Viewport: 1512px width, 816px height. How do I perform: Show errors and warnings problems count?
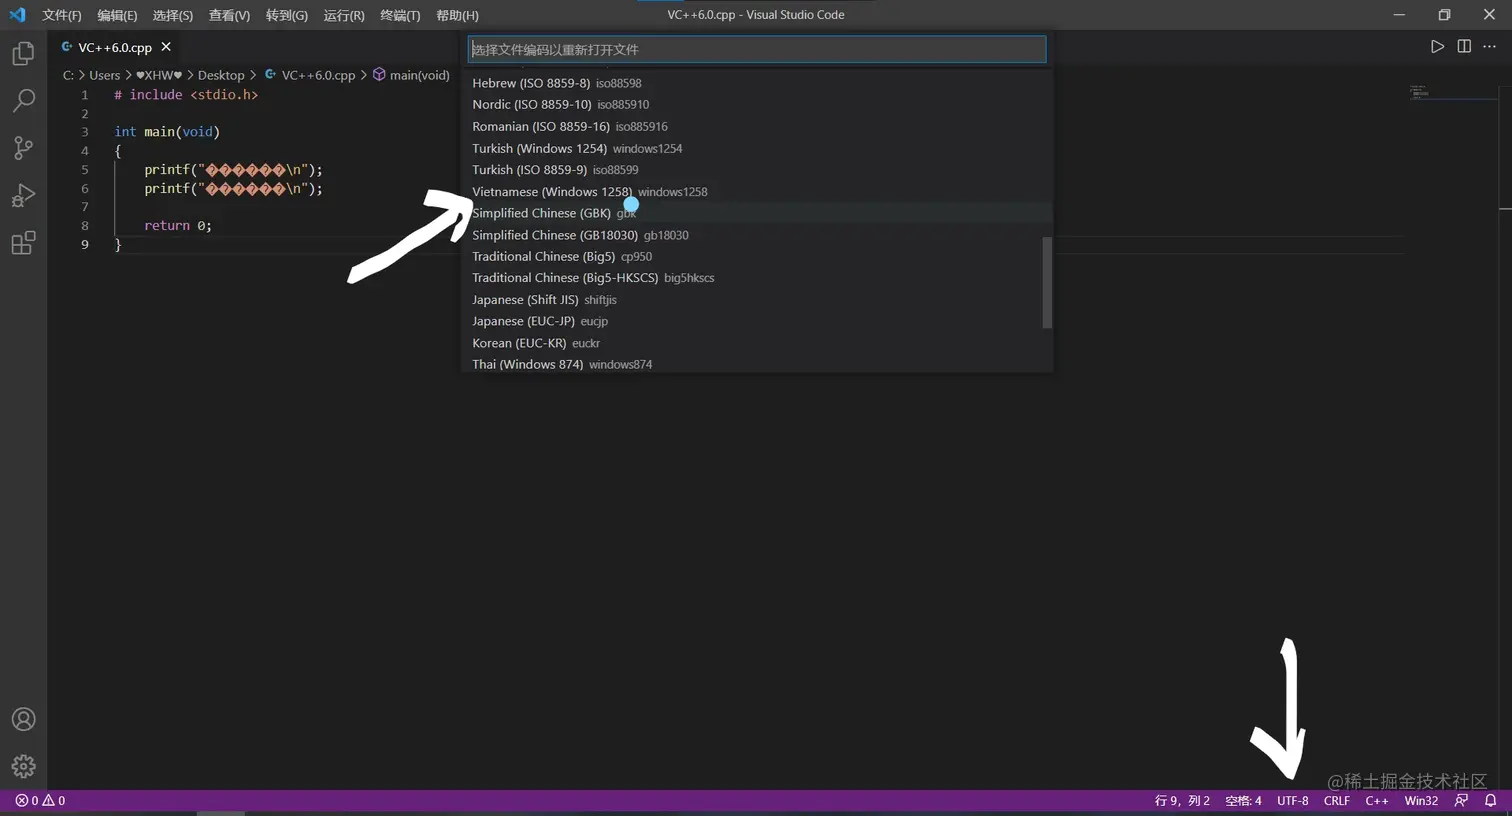coord(40,800)
